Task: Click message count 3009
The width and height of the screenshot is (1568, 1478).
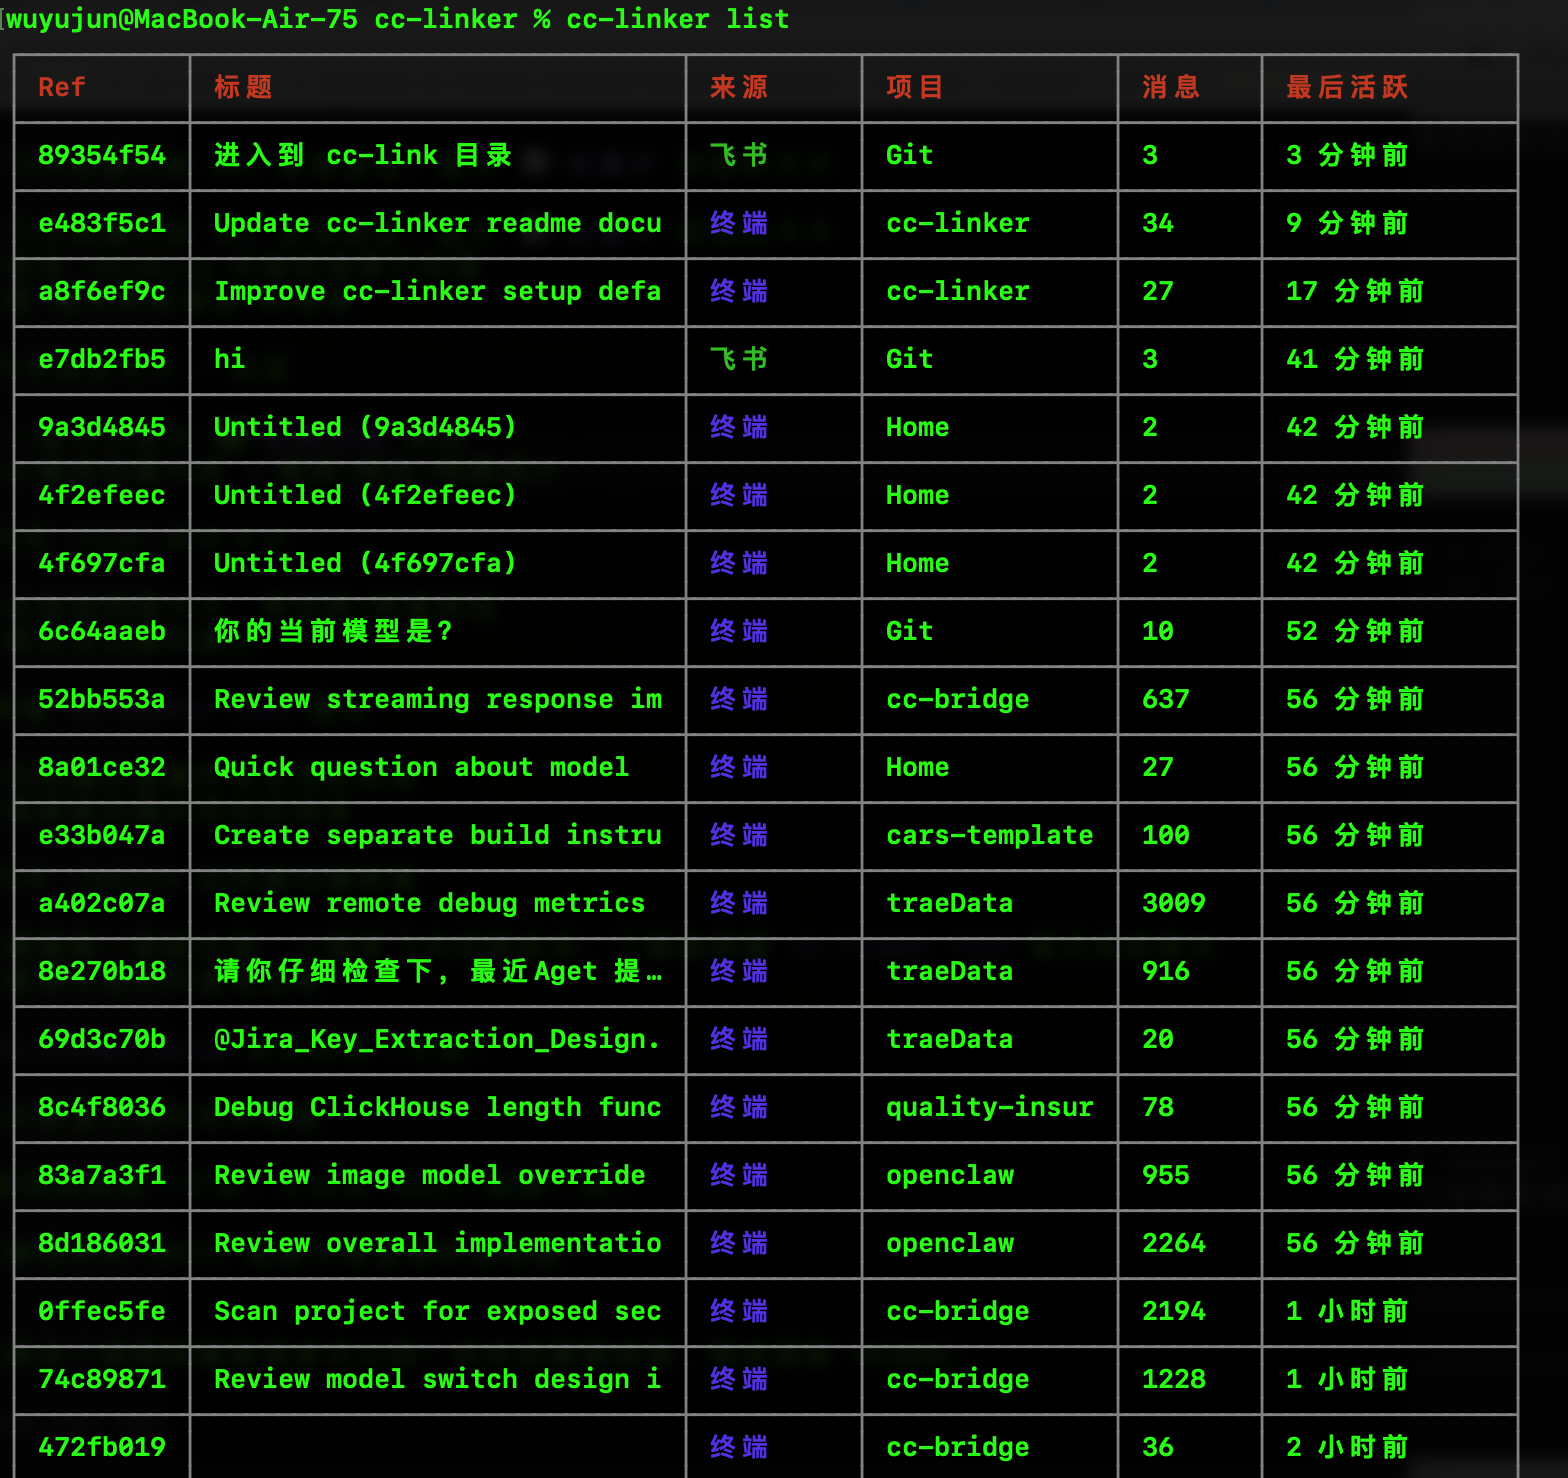Action: click(x=1173, y=904)
